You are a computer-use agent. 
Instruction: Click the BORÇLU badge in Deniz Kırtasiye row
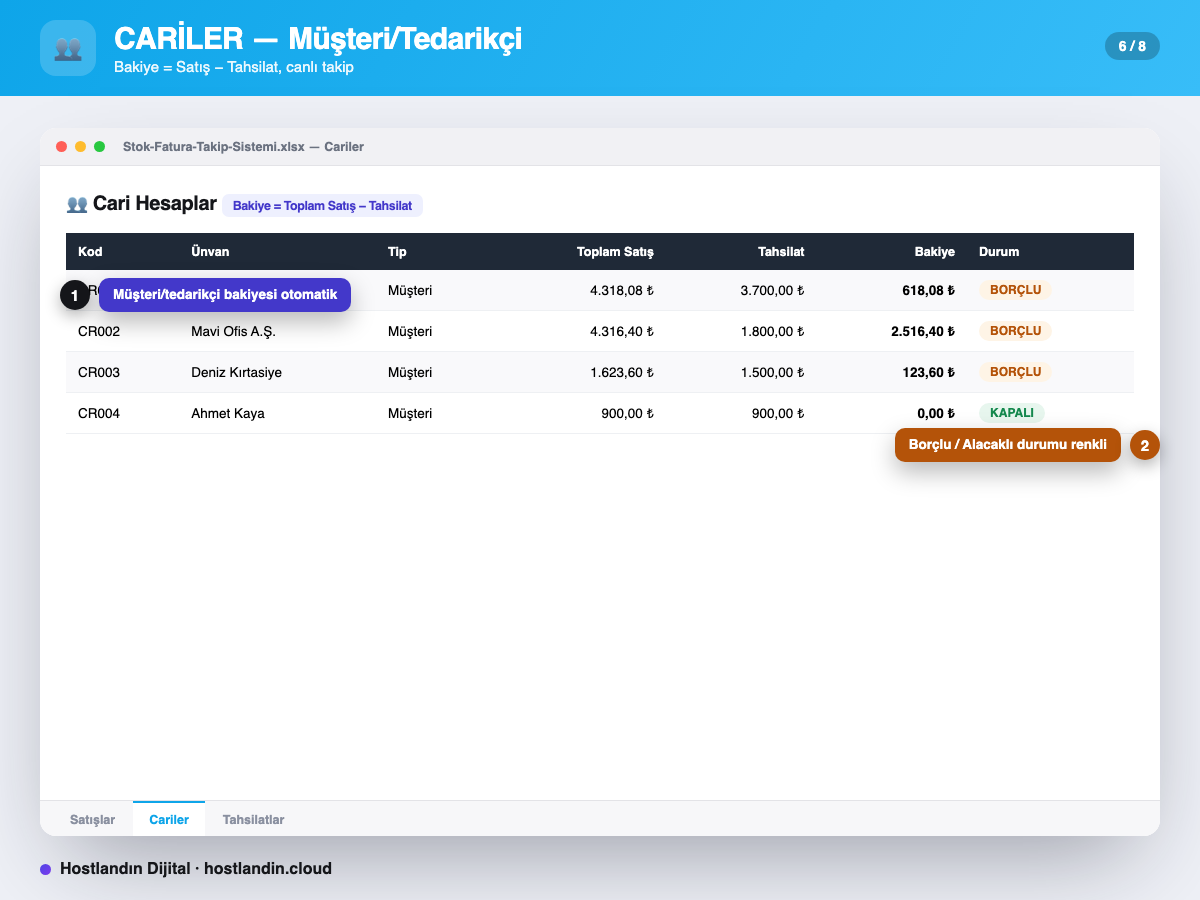pyautogui.click(x=1015, y=372)
